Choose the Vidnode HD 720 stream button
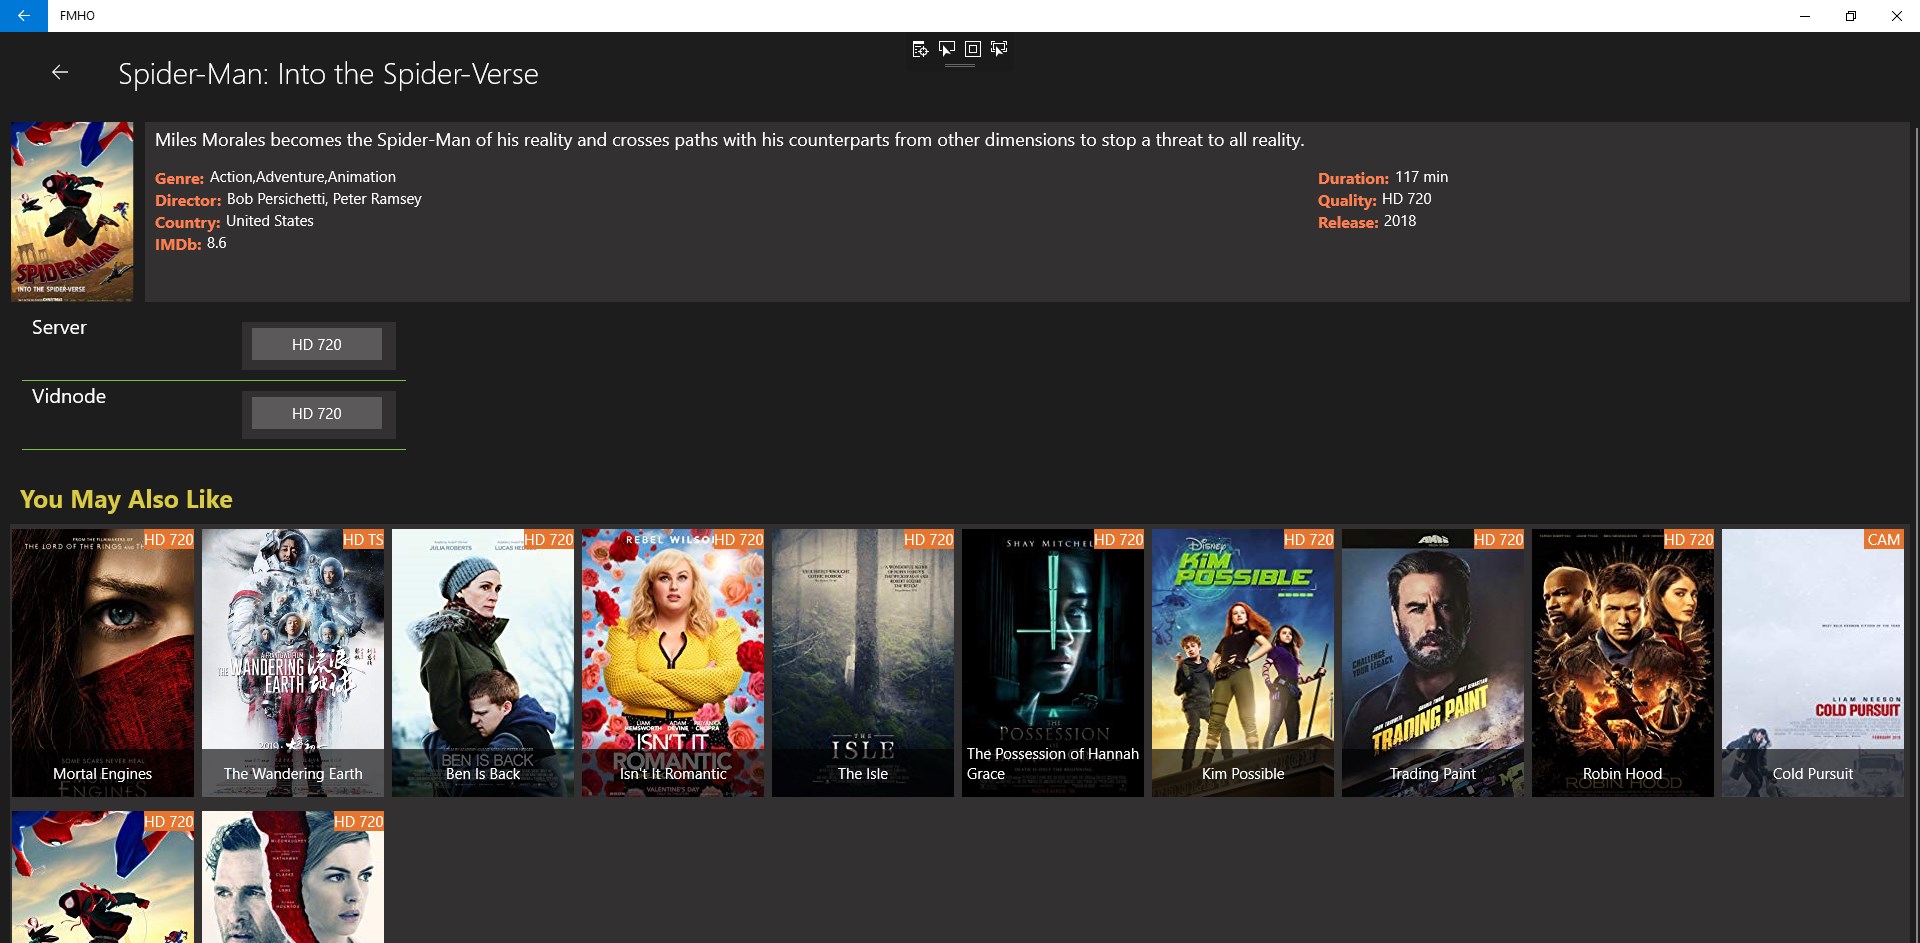1920x943 pixels. [x=317, y=413]
